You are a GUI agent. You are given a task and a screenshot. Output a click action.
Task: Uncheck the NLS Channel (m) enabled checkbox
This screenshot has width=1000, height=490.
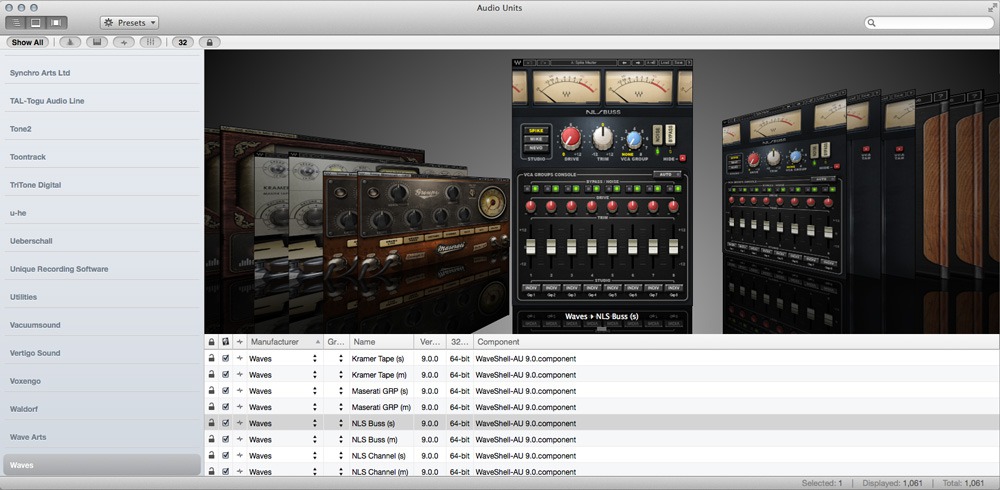click(225, 471)
